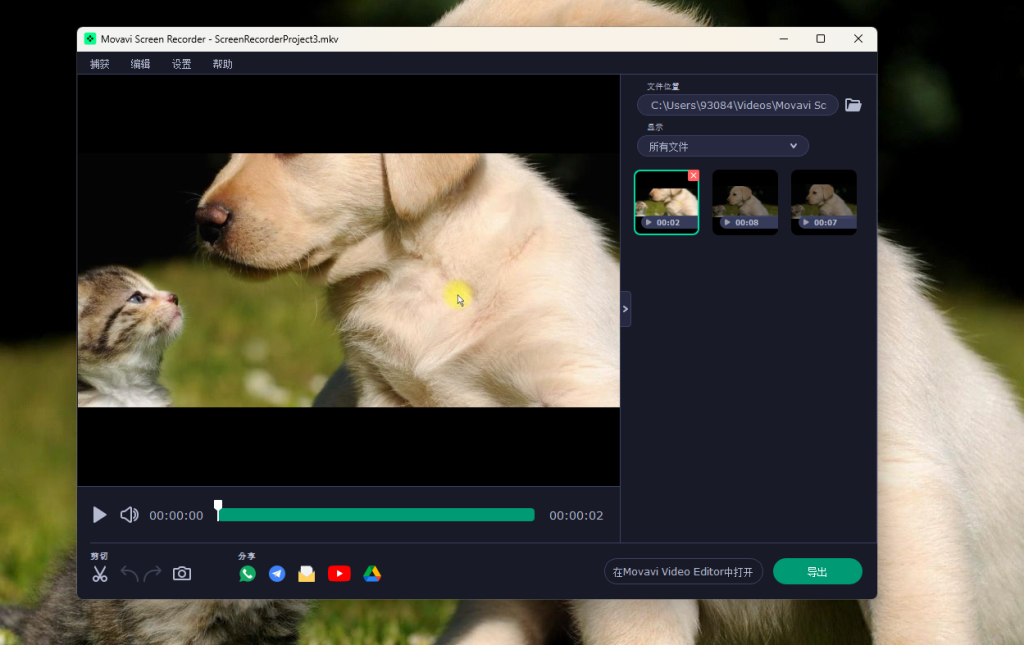Open project in Movavi Video Editor
Viewport: 1024px width, 645px height.
[683, 571]
